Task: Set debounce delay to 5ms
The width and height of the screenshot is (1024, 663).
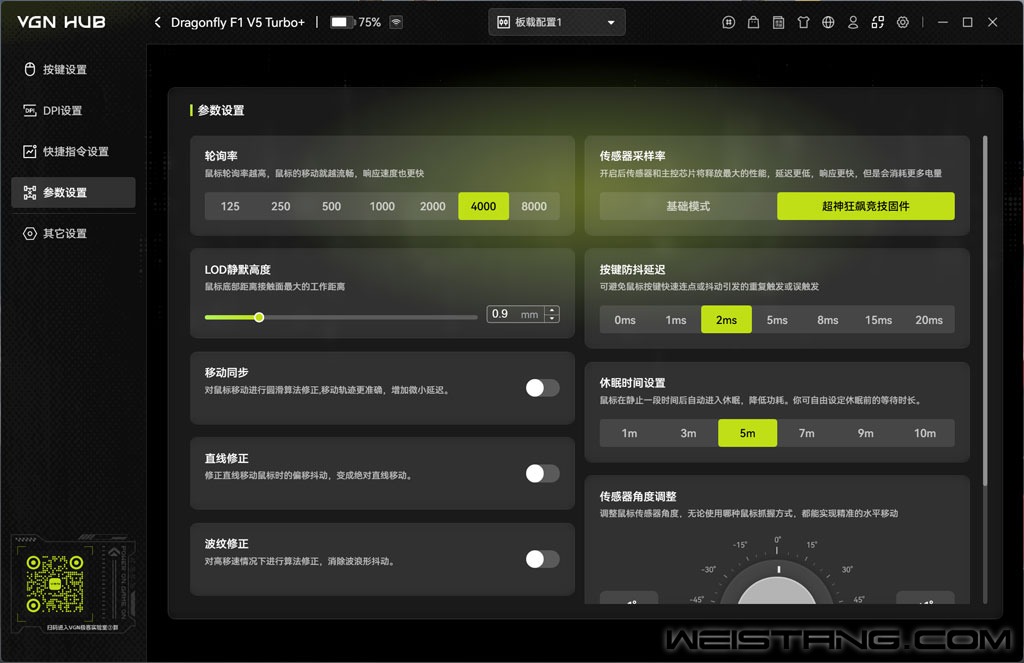Action: 777,320
